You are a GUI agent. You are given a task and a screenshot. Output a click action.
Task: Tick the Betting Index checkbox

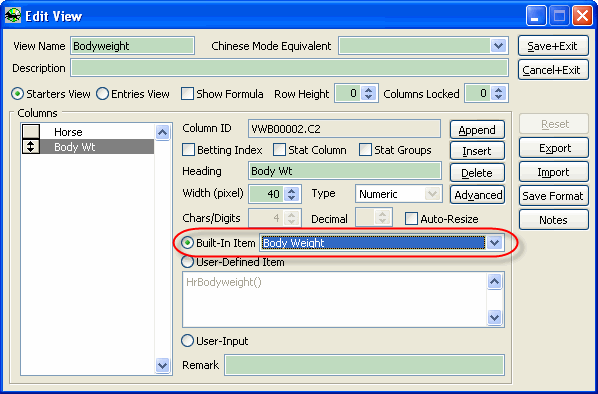188,150
